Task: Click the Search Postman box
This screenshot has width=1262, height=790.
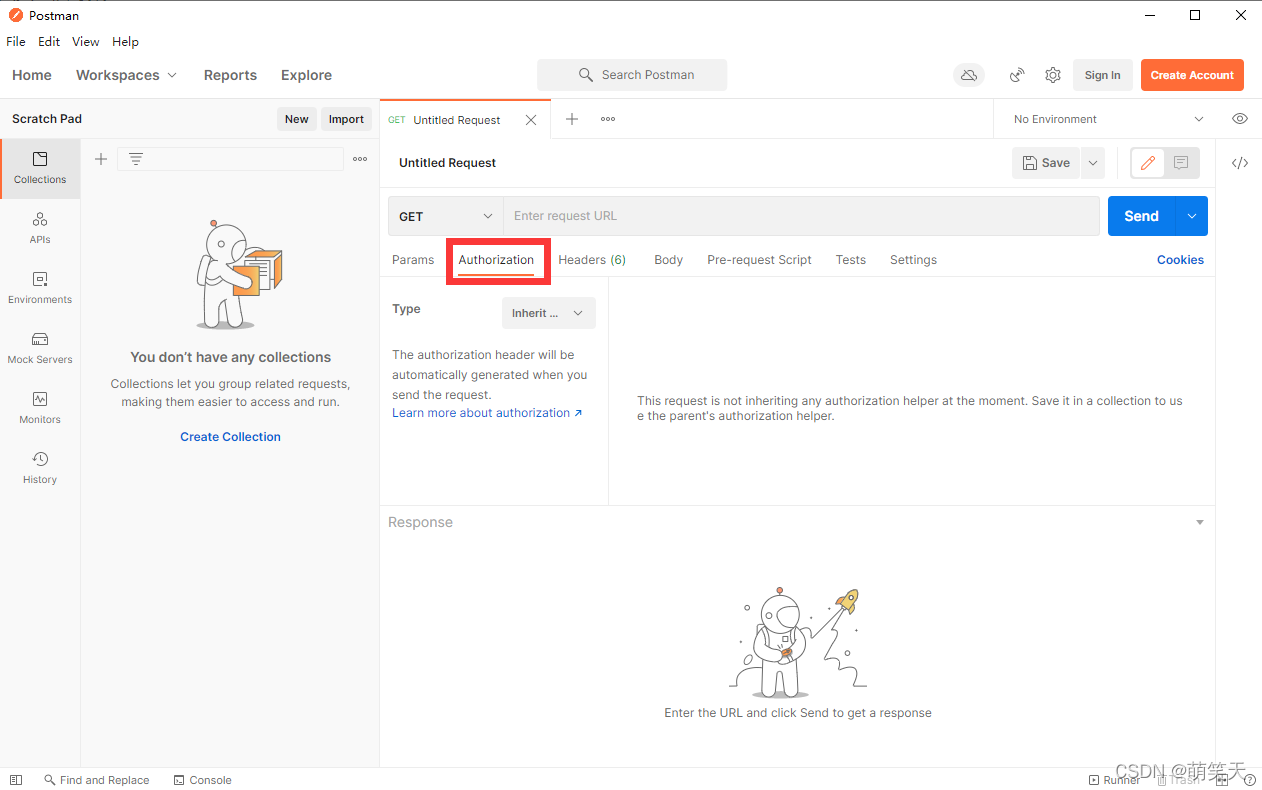Action: tap(632, 75)
